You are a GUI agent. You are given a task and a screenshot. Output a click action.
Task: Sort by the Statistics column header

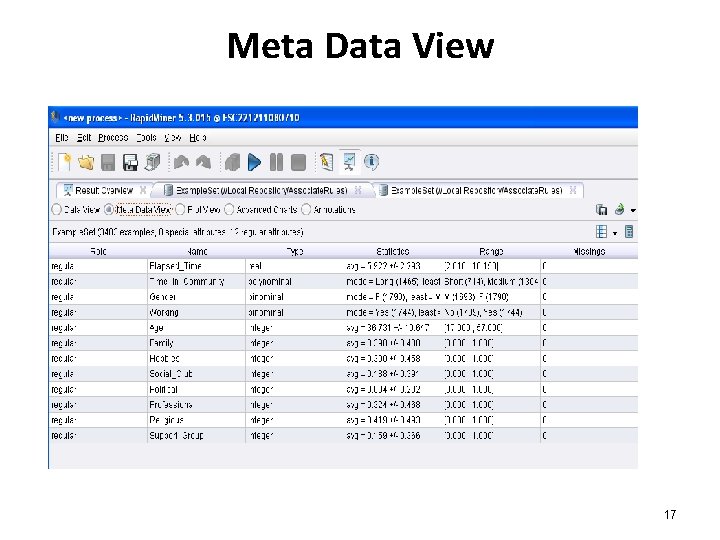(393, 252)
